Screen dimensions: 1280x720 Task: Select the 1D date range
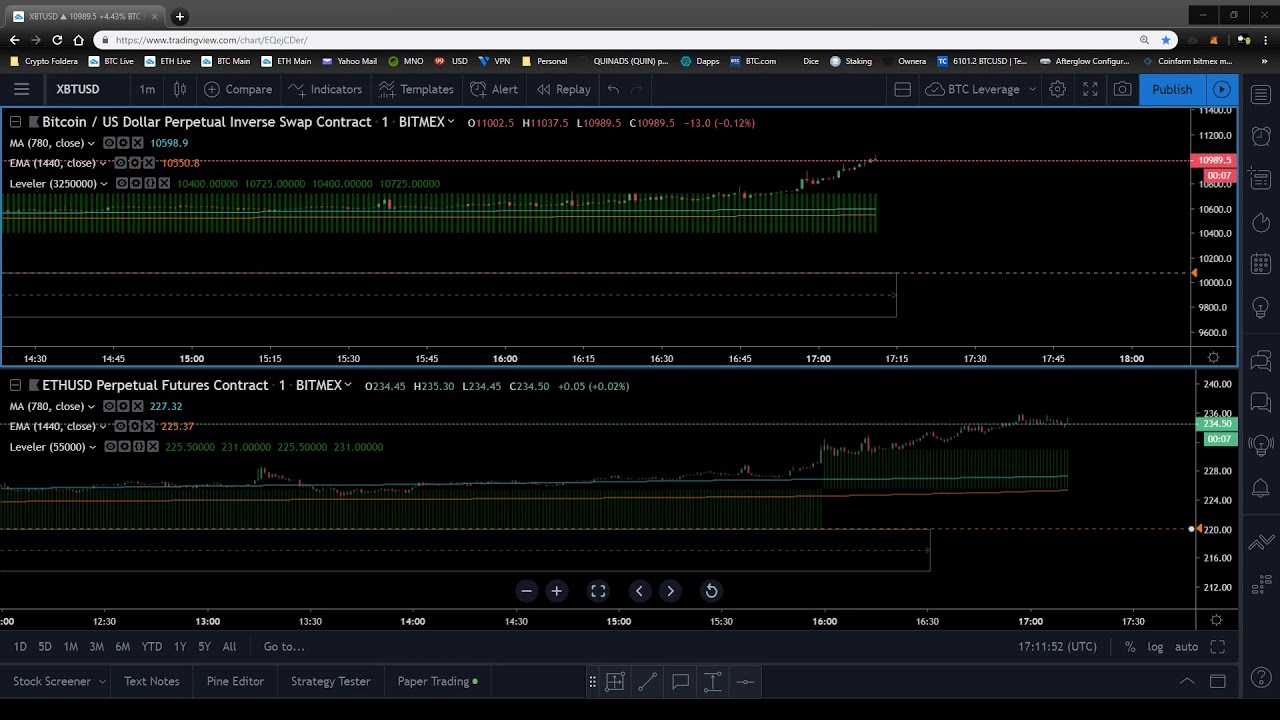point(20,647)
